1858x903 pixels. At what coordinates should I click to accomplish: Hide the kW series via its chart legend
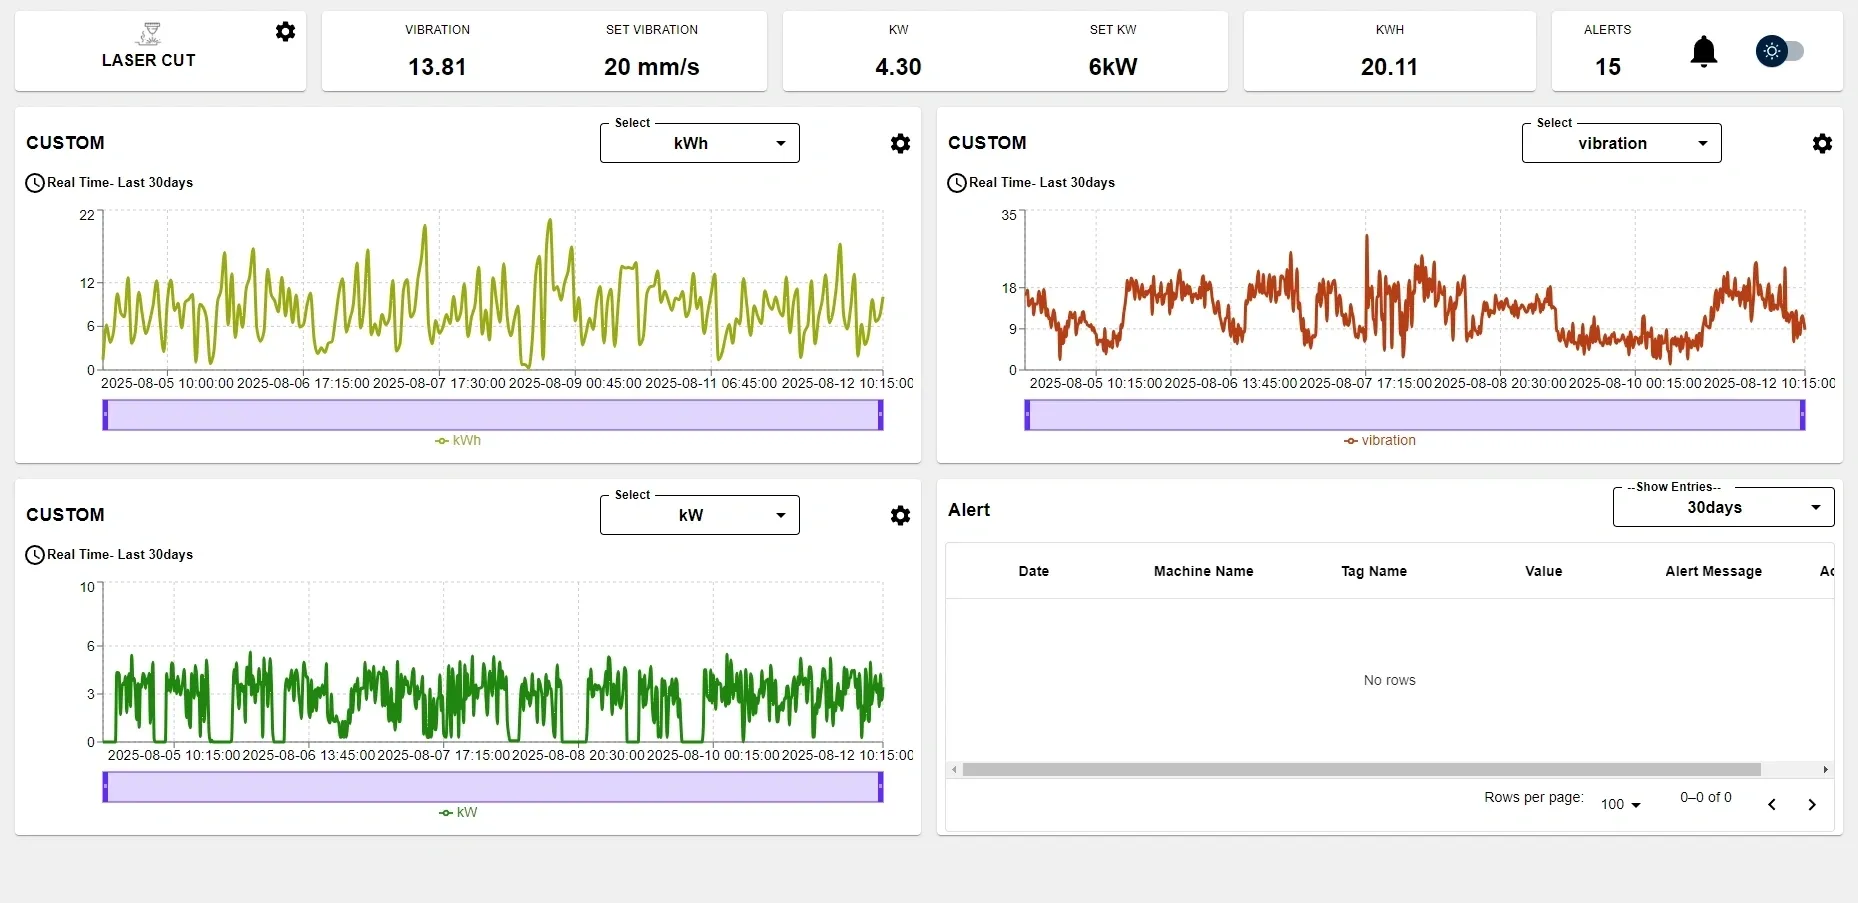pyautogui.click(x=459, y=812)
